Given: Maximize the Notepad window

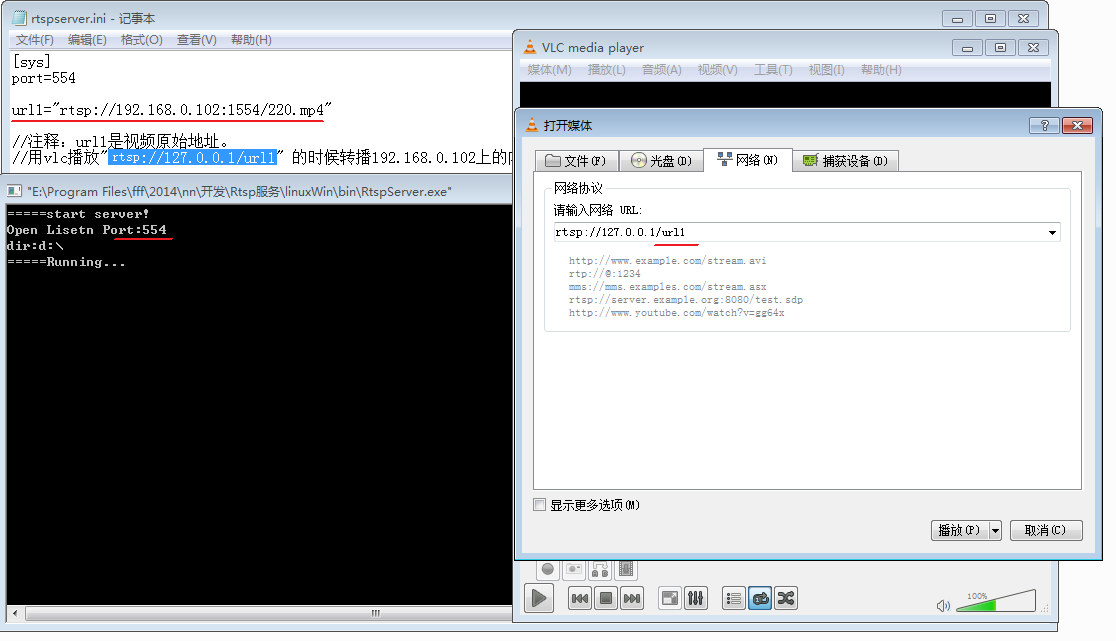Looking at the screenshot, I should pos(990,18).
